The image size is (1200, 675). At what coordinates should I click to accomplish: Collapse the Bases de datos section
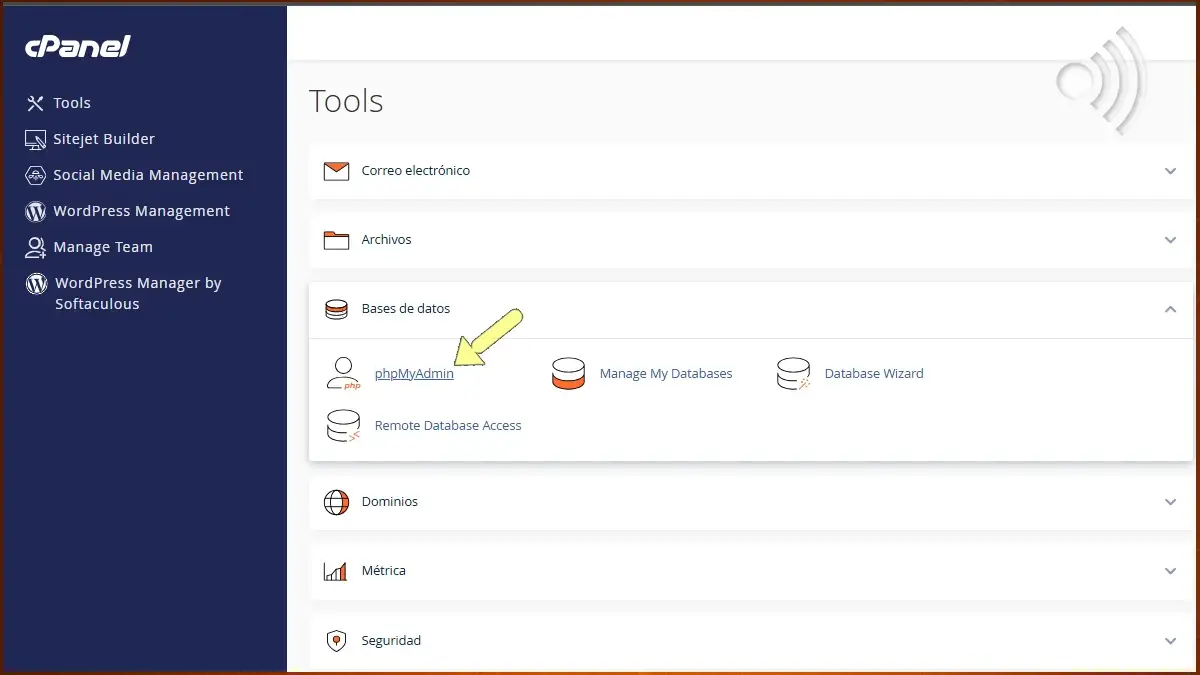[1170, 310]
